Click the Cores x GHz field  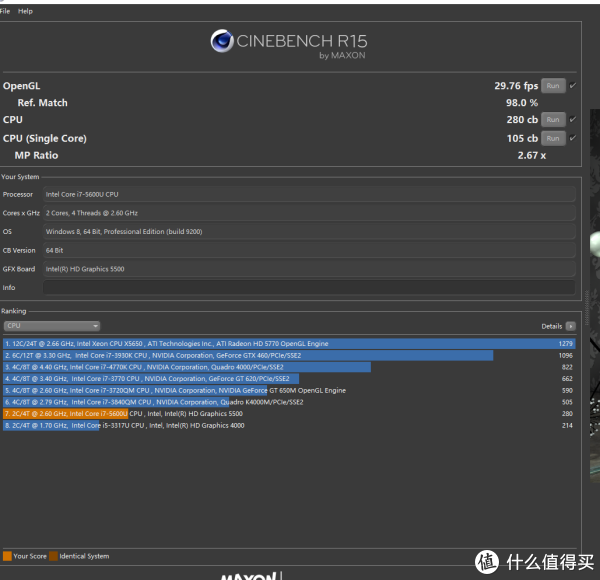(309, 213)
